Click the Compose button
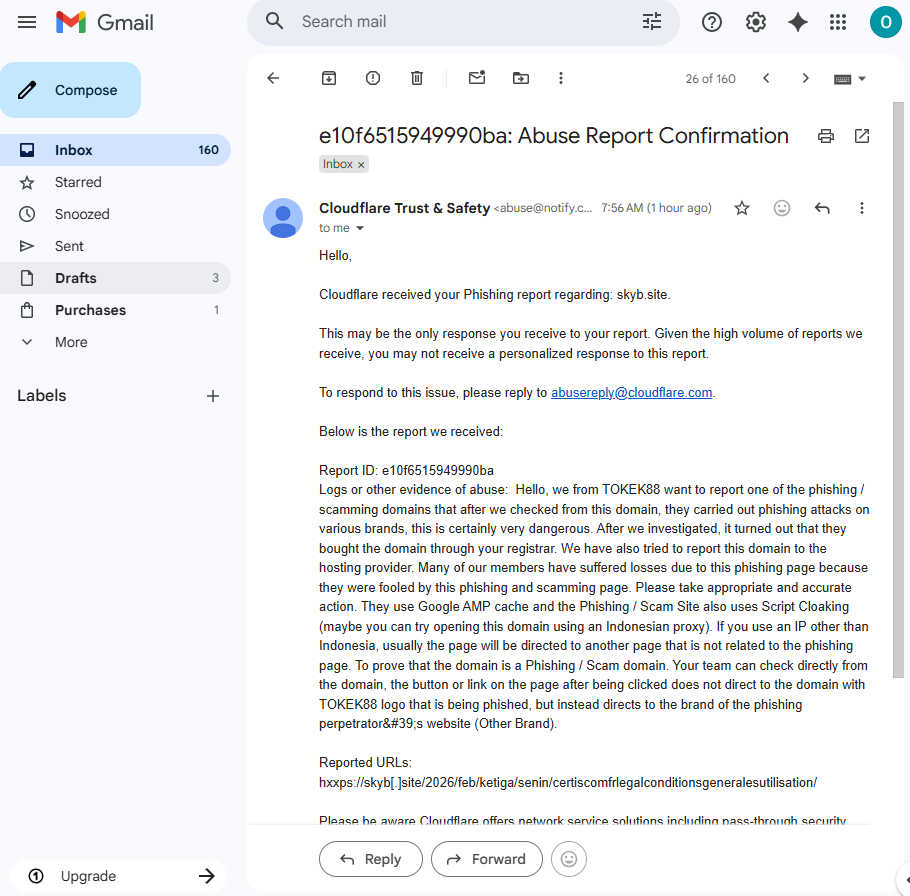 coord(71,90)
